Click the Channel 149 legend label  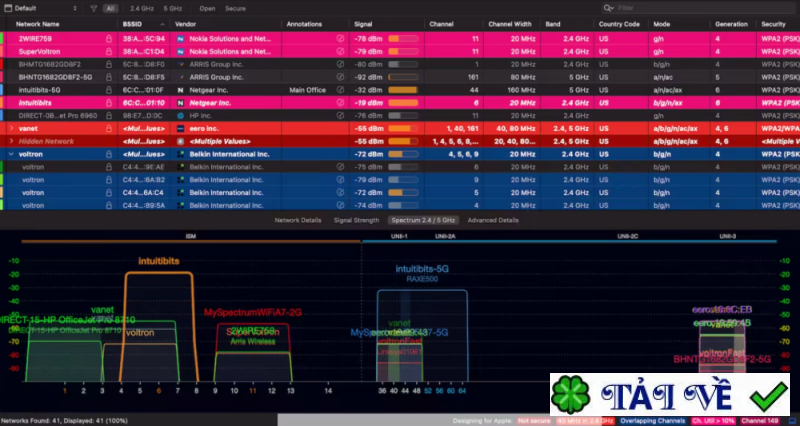[x=760, y=421]
